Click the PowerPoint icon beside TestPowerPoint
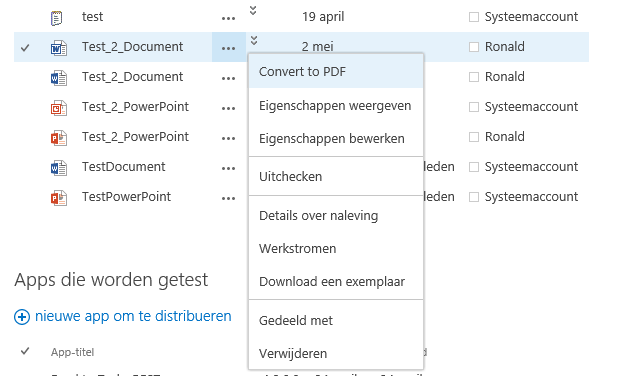This screenshot has width=620, height=376. click(x=59, y=198)
